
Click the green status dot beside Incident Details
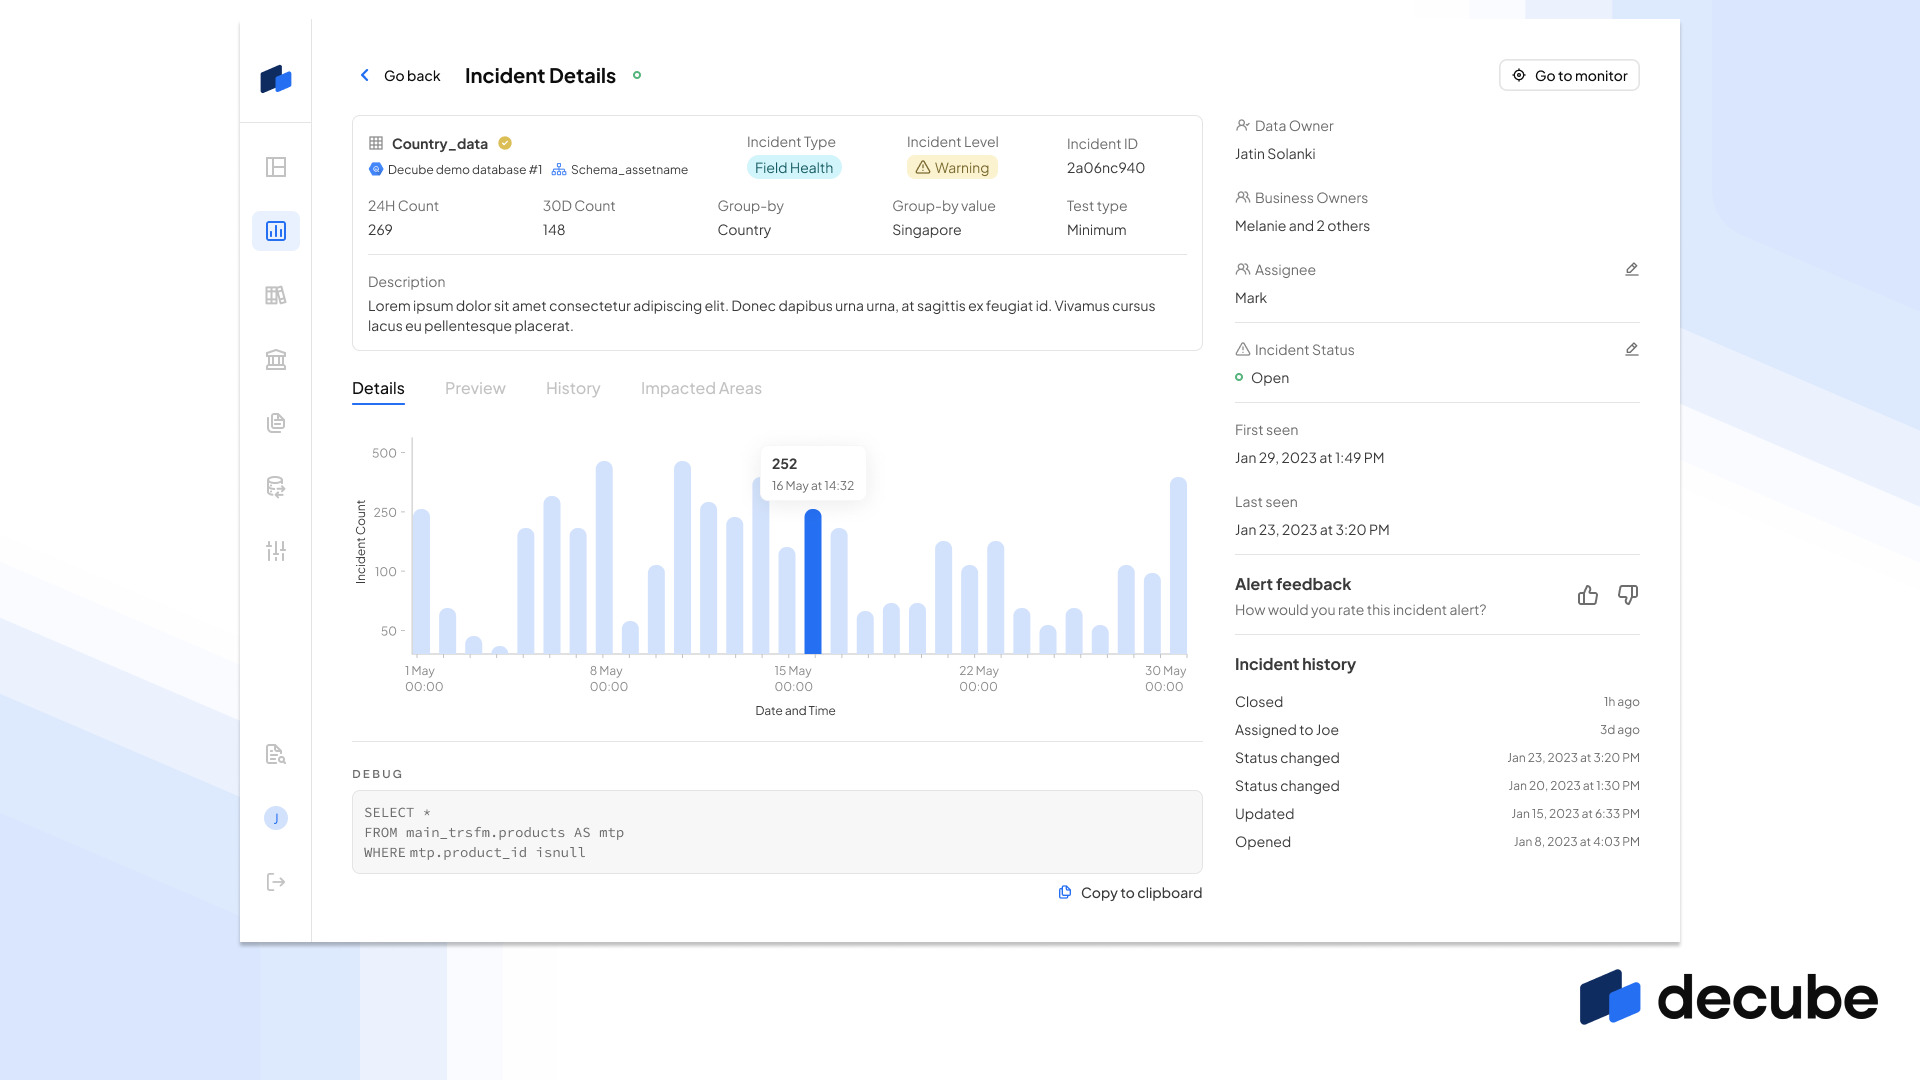pos(637,75)
